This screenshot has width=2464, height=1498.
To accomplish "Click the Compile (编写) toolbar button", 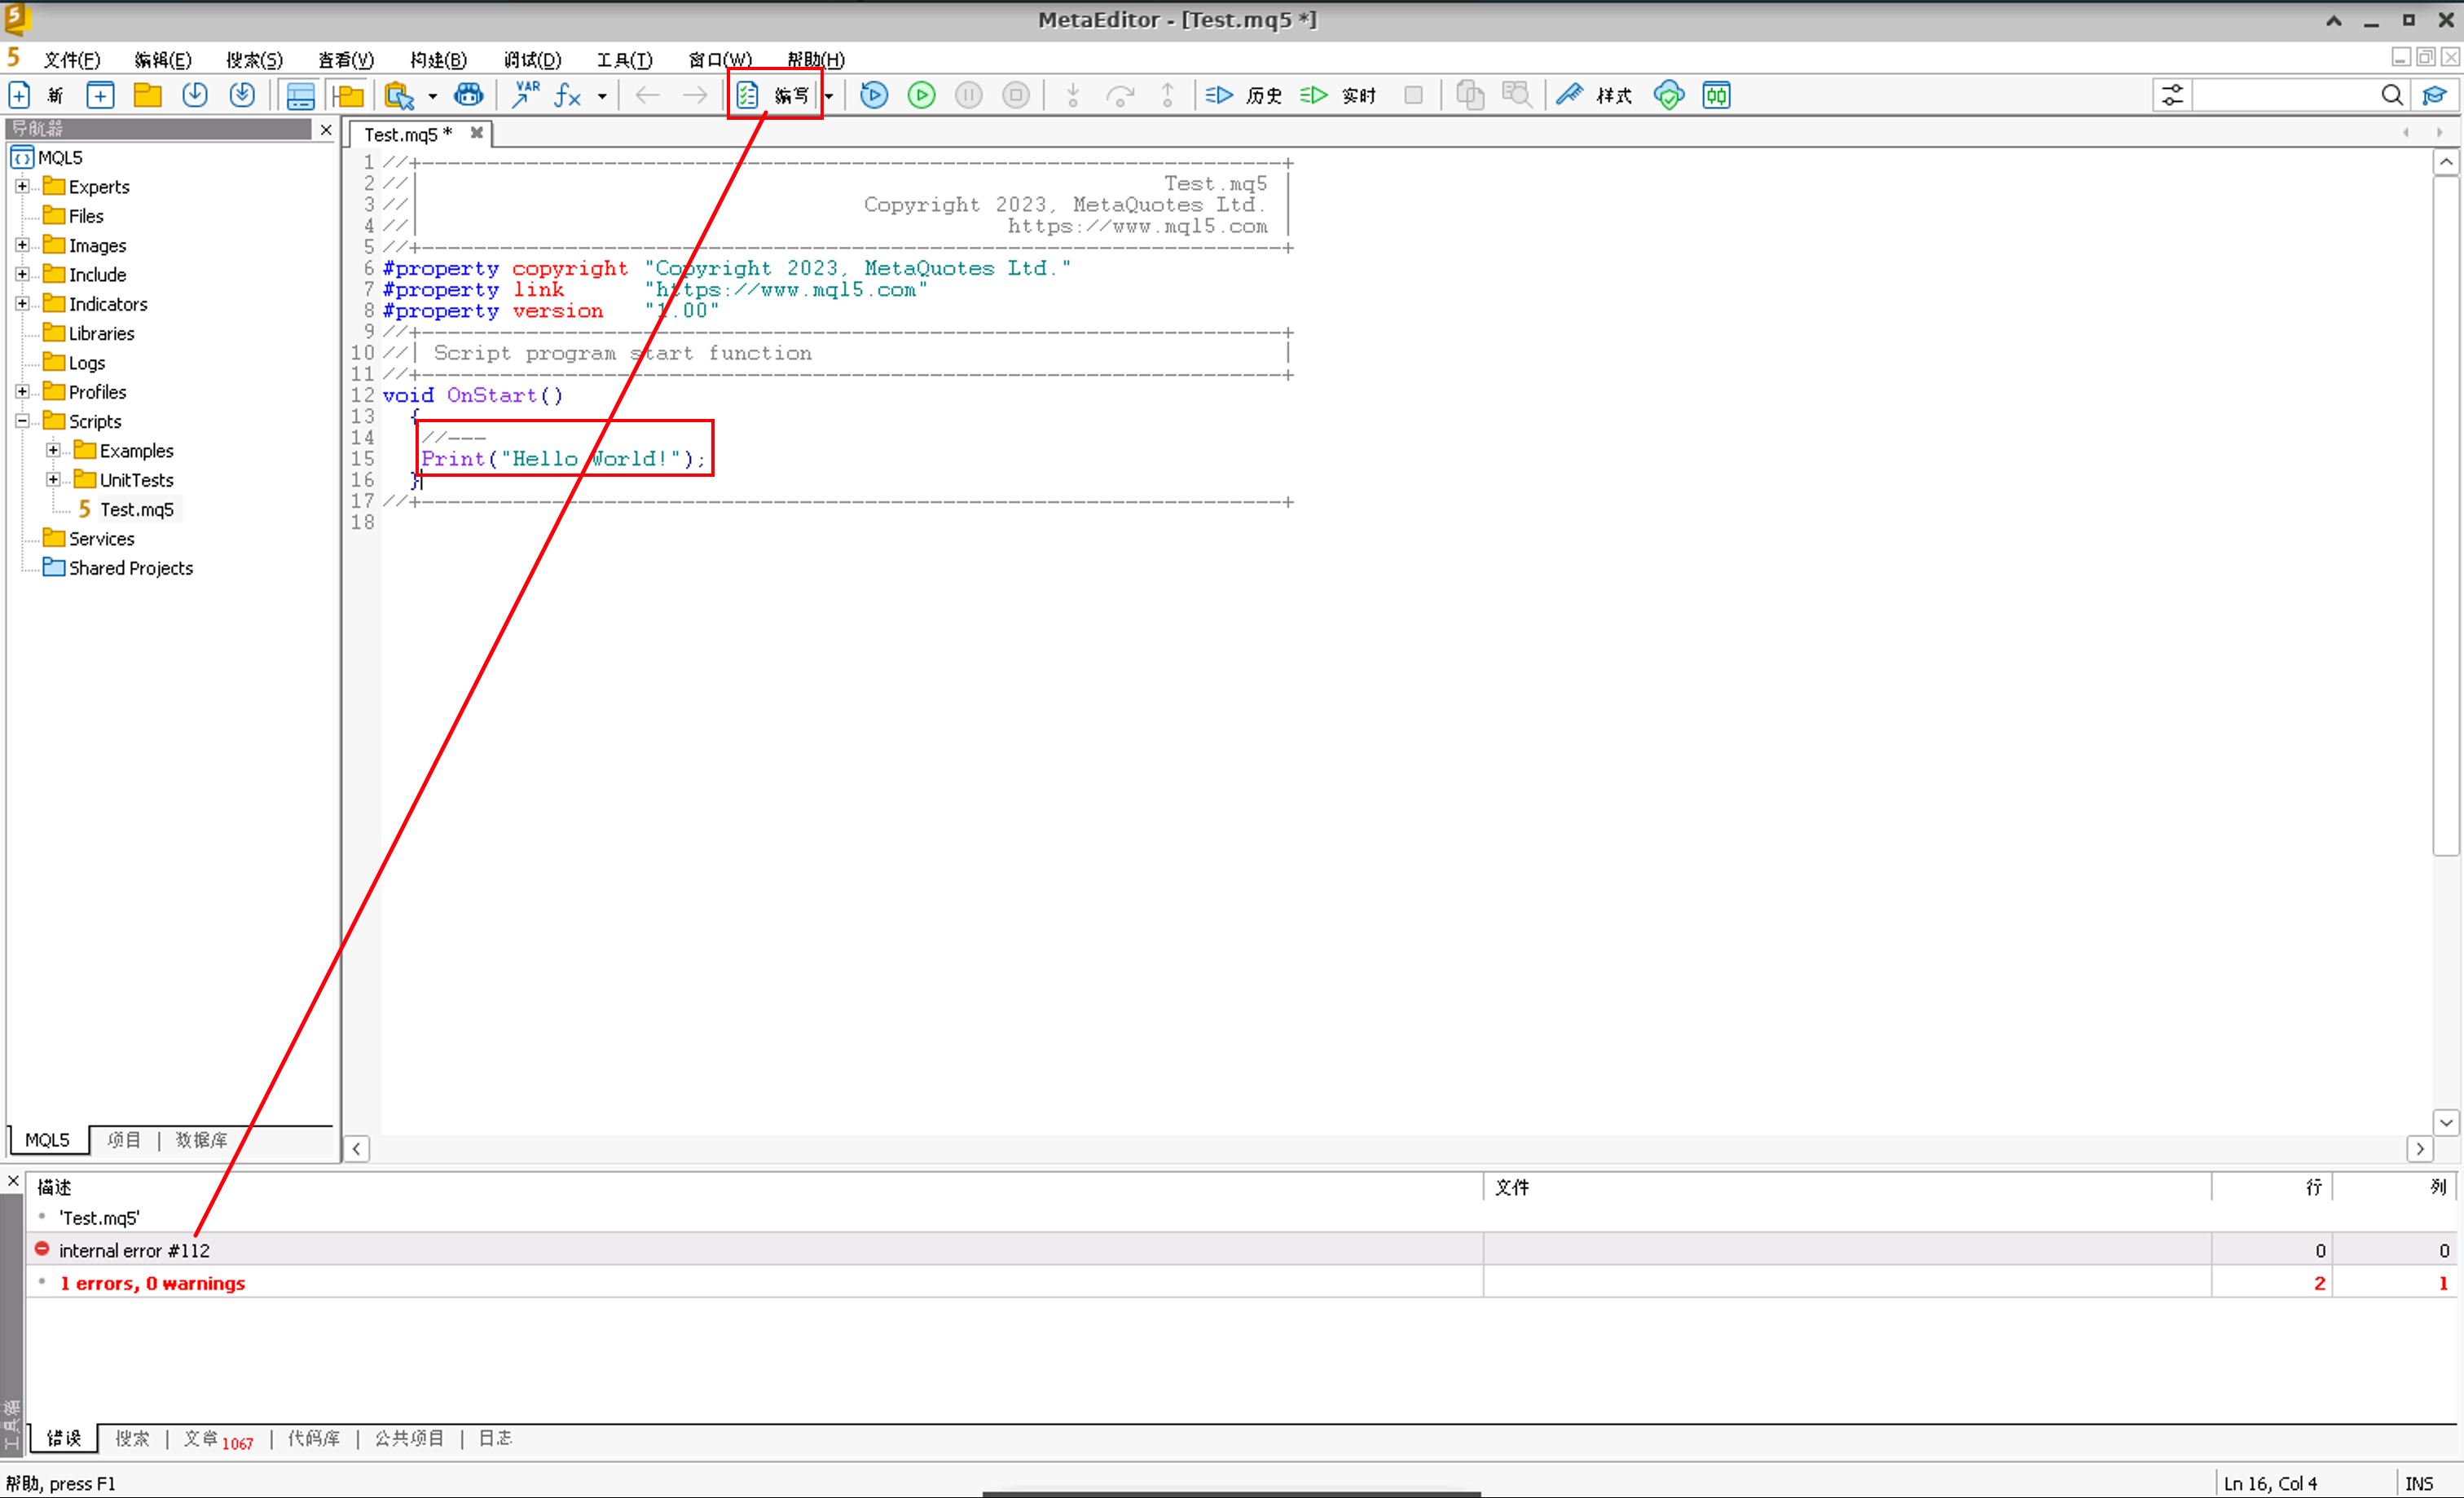I will (x=774, y=95).
